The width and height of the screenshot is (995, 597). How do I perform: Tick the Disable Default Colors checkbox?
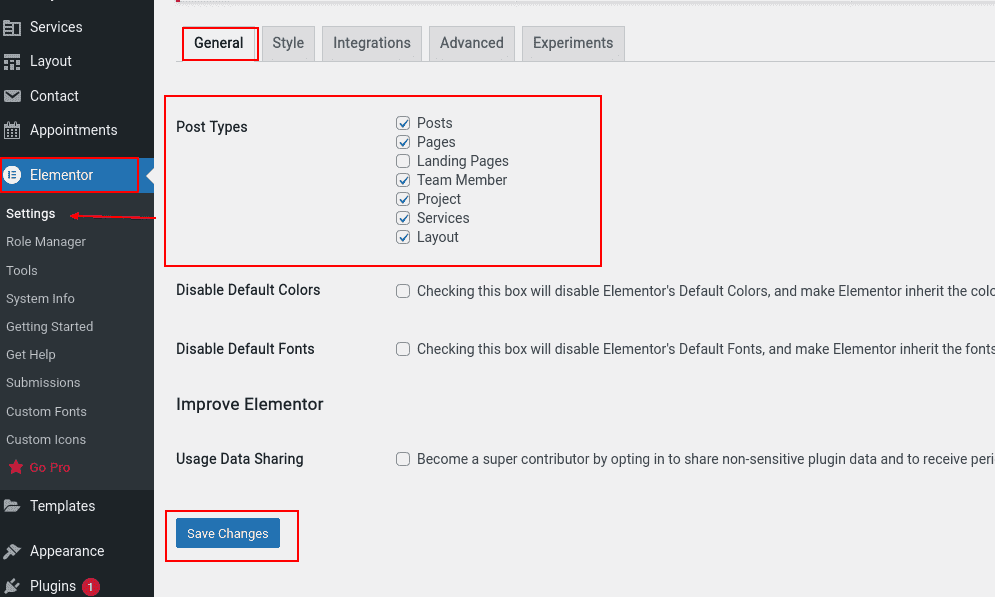(403, 291)
